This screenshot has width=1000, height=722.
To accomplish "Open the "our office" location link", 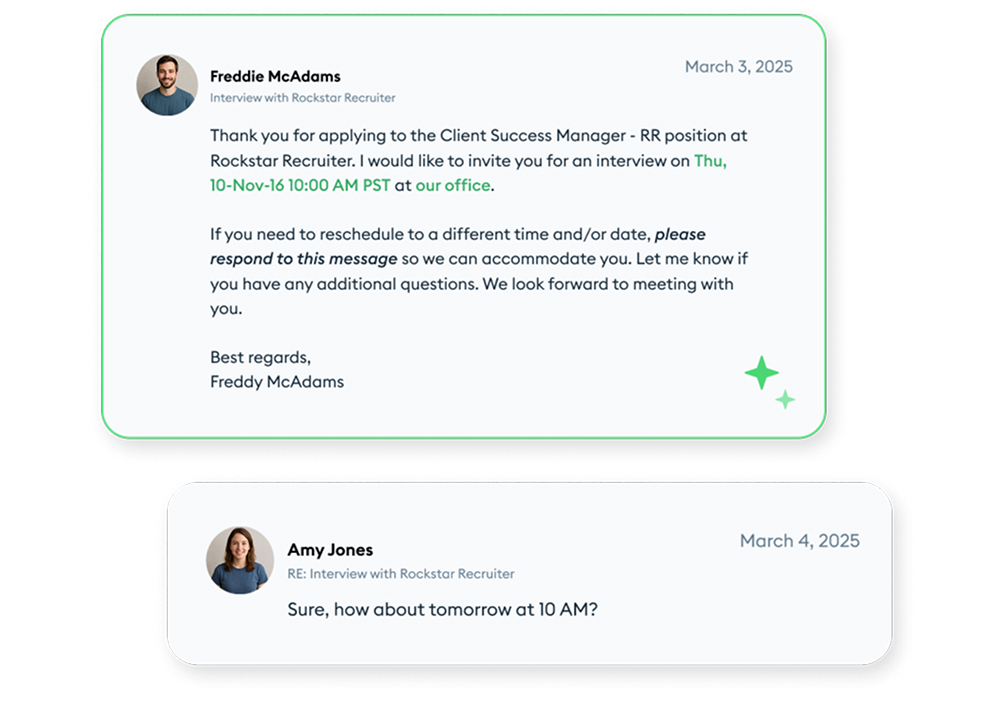I will tap(453, 185).
